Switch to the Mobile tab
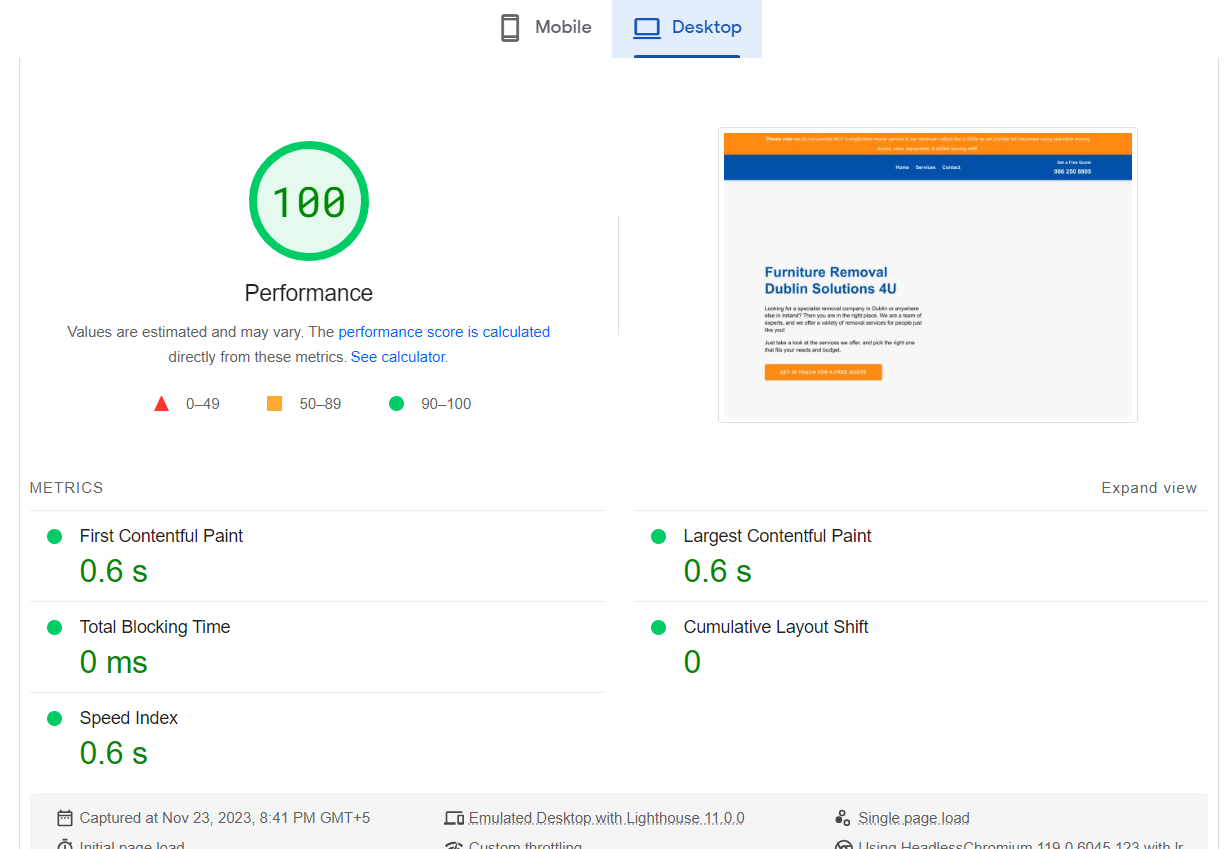This screenshot has width=1232, height=849. tap(545, 27)
